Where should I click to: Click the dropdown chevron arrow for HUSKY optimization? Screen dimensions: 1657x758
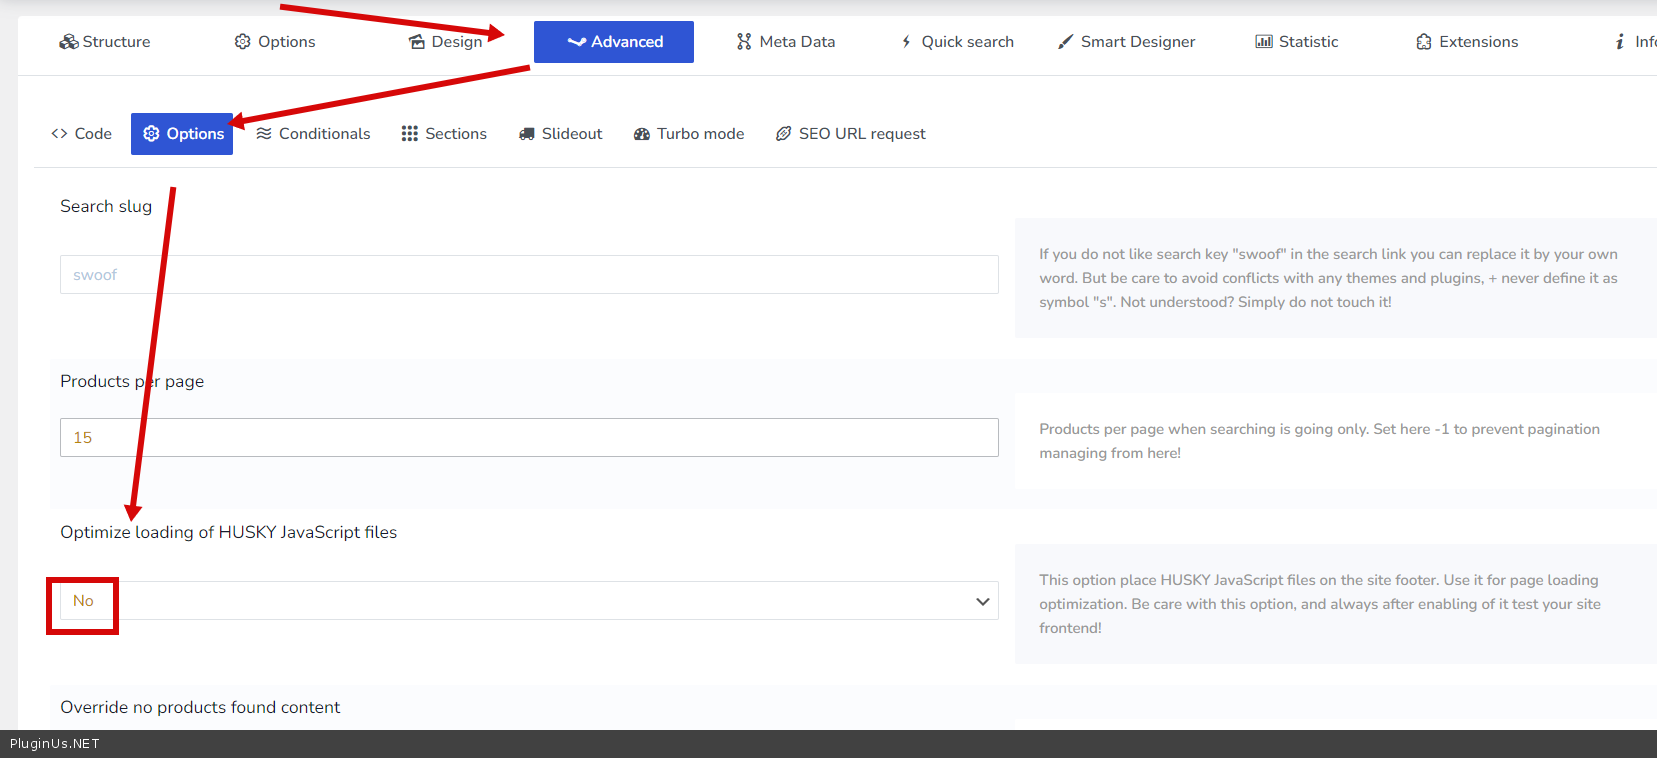click(x=982, y=601)
